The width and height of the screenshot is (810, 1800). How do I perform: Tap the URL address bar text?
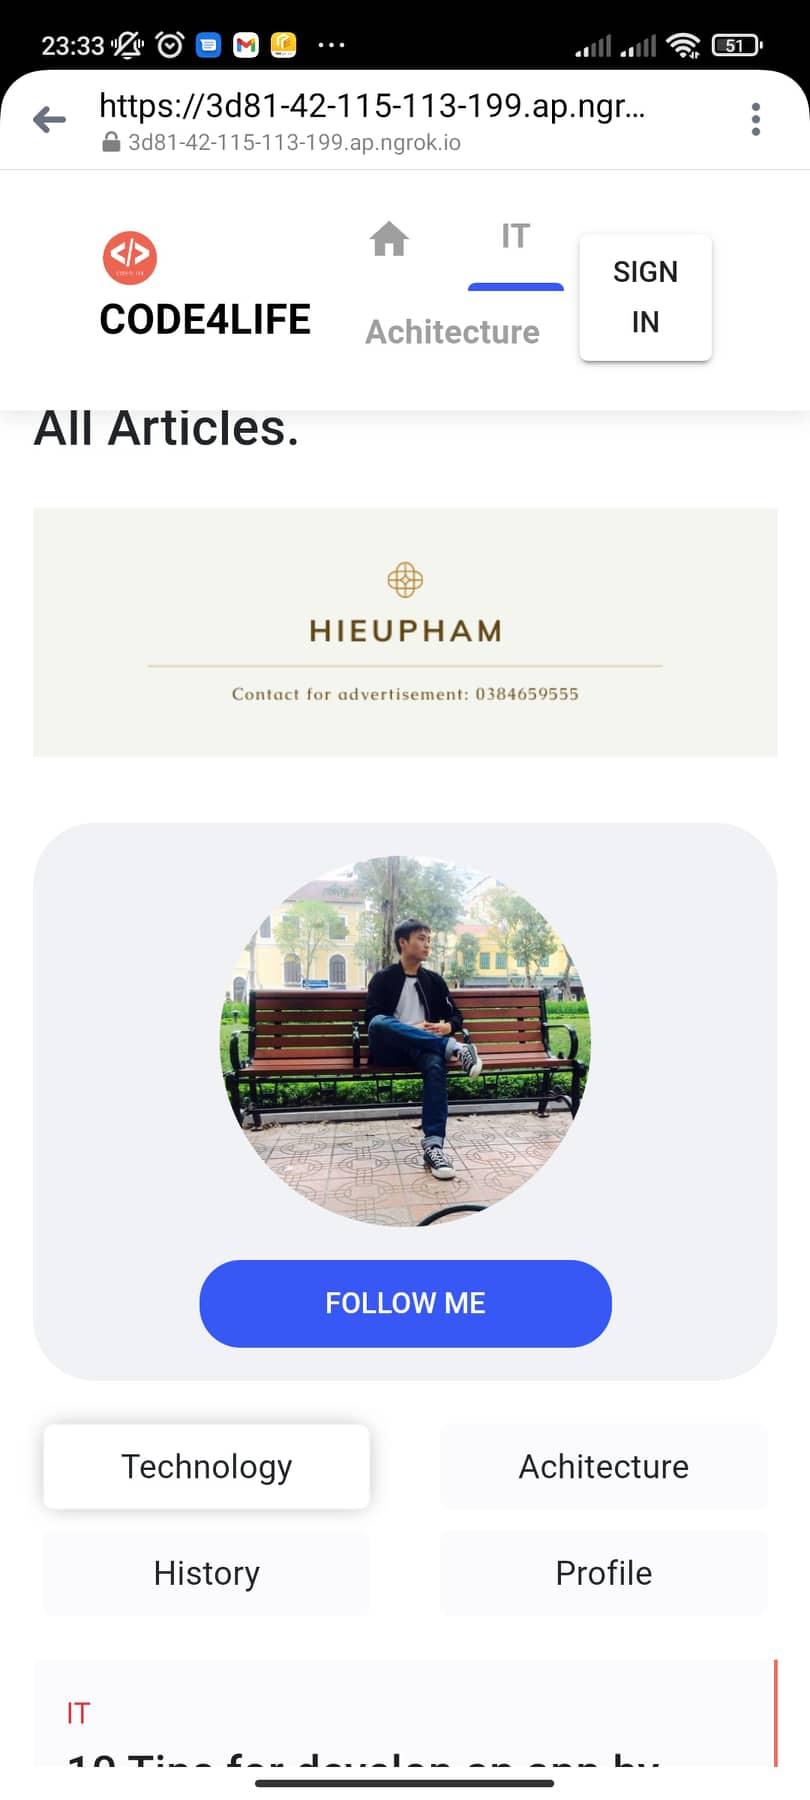[x=372, y=105]
